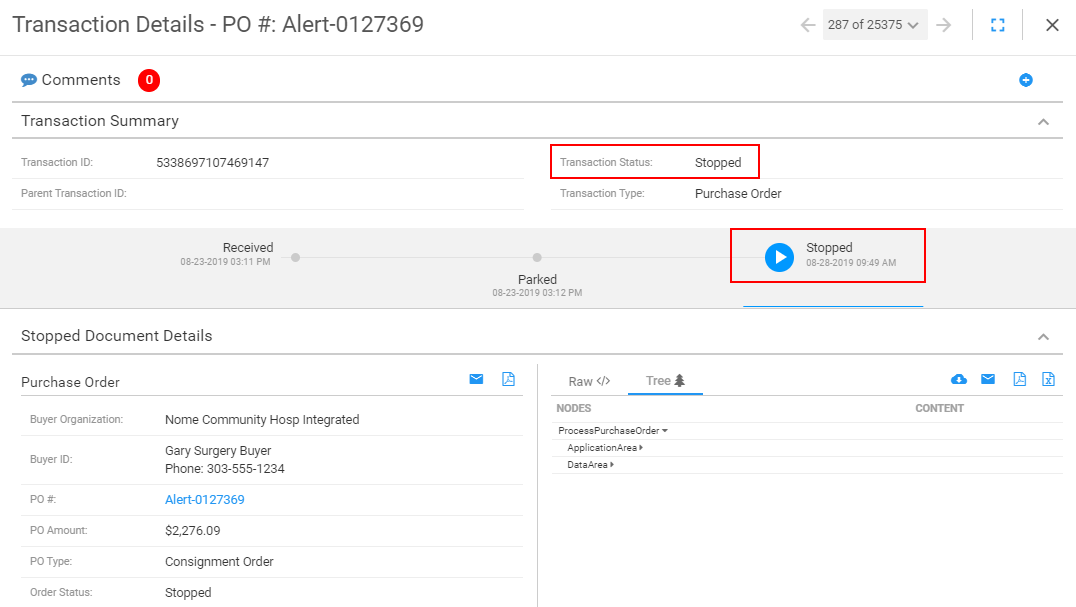Select the Received timeline marker dot
1076x607 pixels.
(295, 257)
